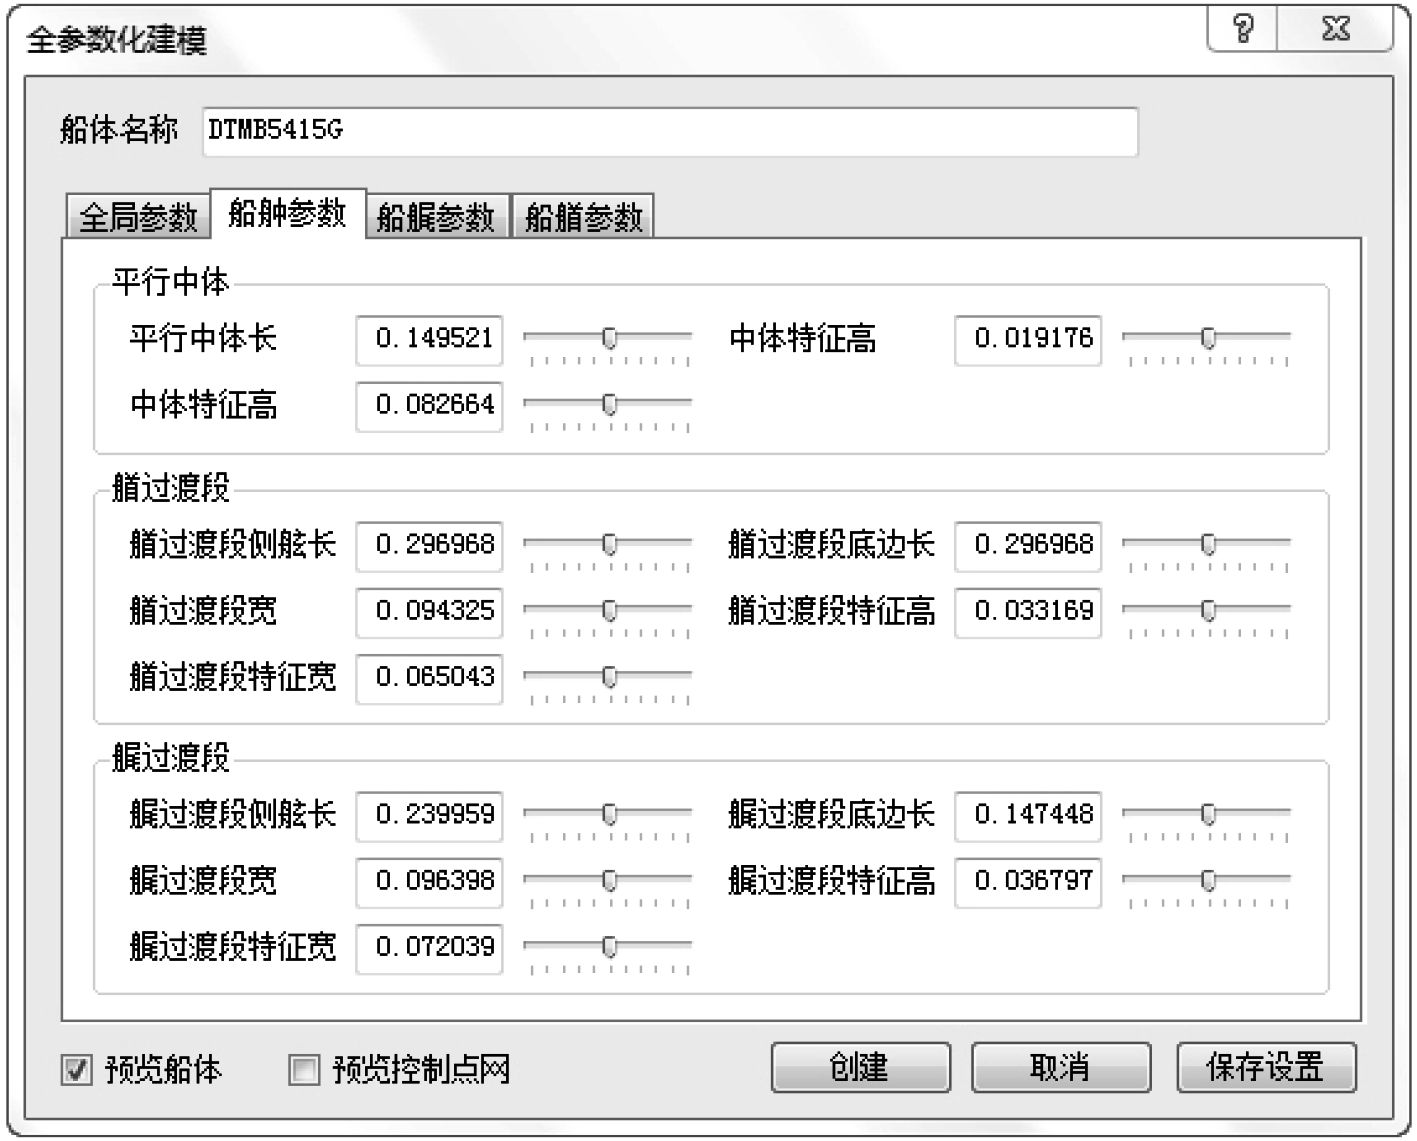Click the 艉过渡段特征宽 value field
1417x1141 pixels.
(x=429, y=948)
